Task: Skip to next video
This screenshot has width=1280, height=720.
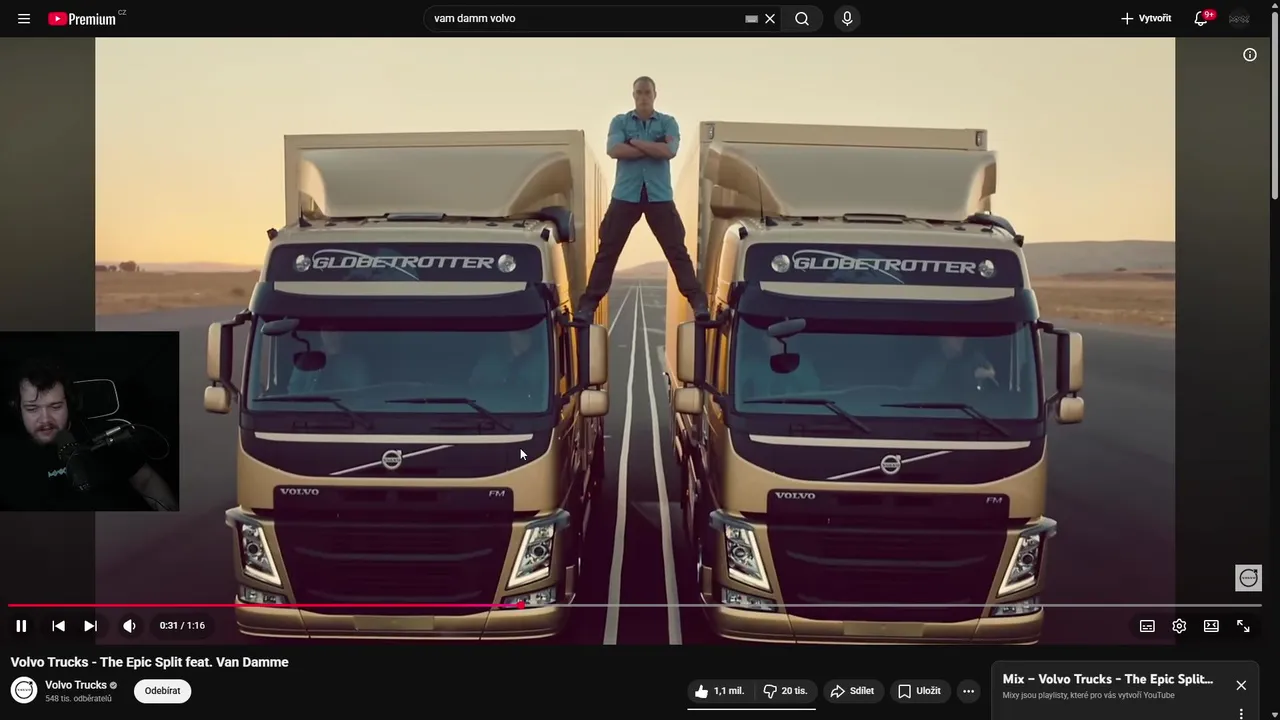Action: pyautogui.click(x=90, y=626)
